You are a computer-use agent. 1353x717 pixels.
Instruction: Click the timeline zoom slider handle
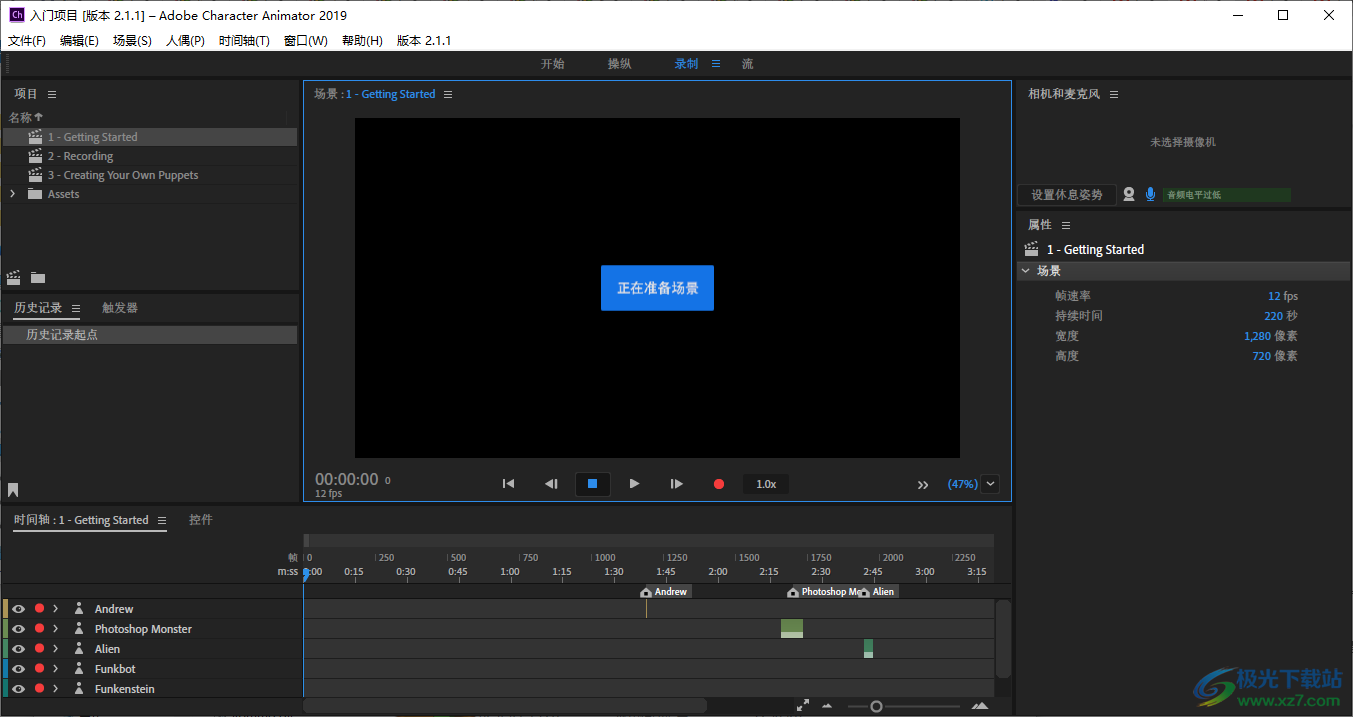pyautogui.click(x=876, y=706)
